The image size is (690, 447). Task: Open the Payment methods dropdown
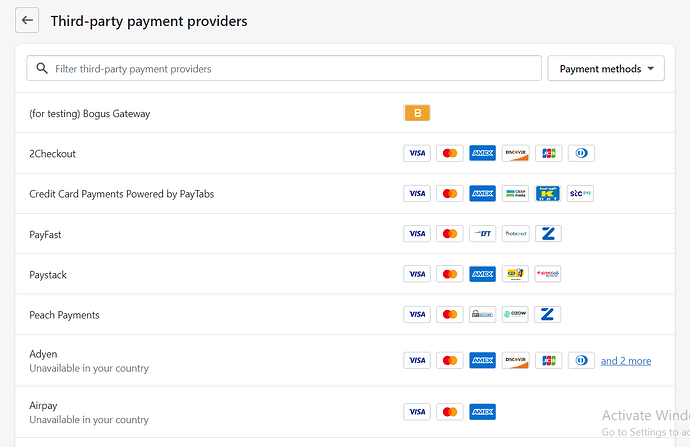606,69
